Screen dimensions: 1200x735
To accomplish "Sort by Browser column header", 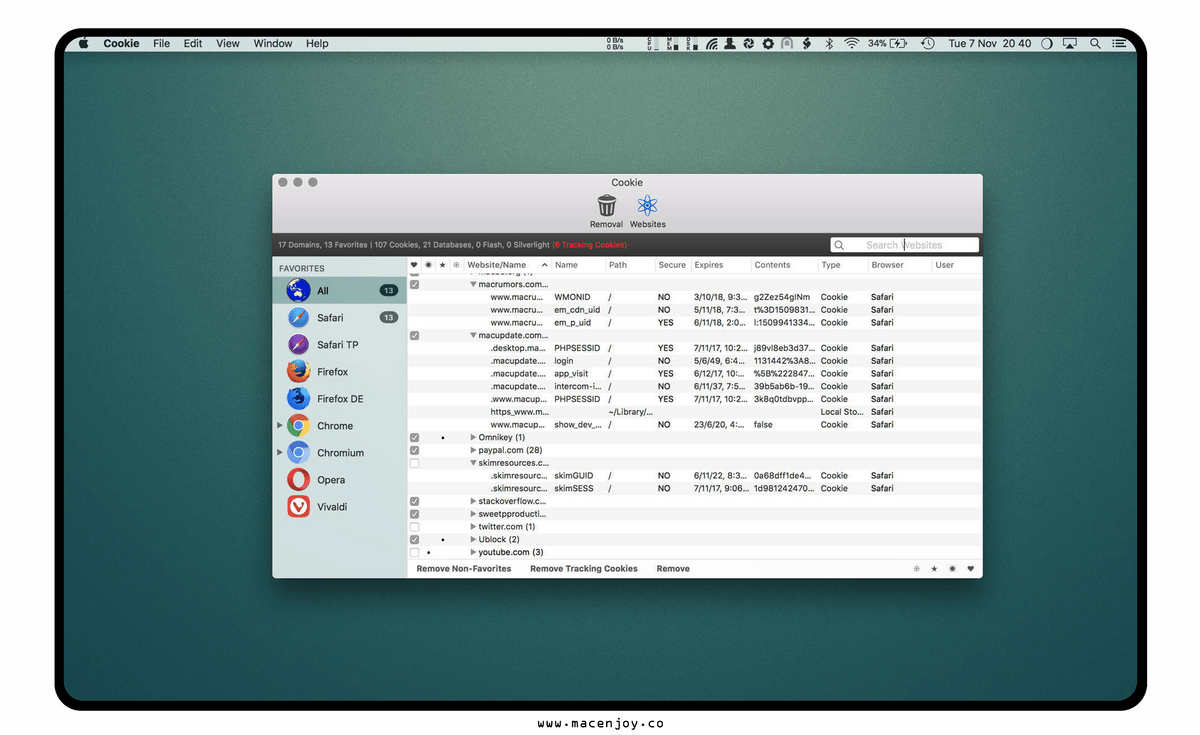I will (x=900, y=265).
